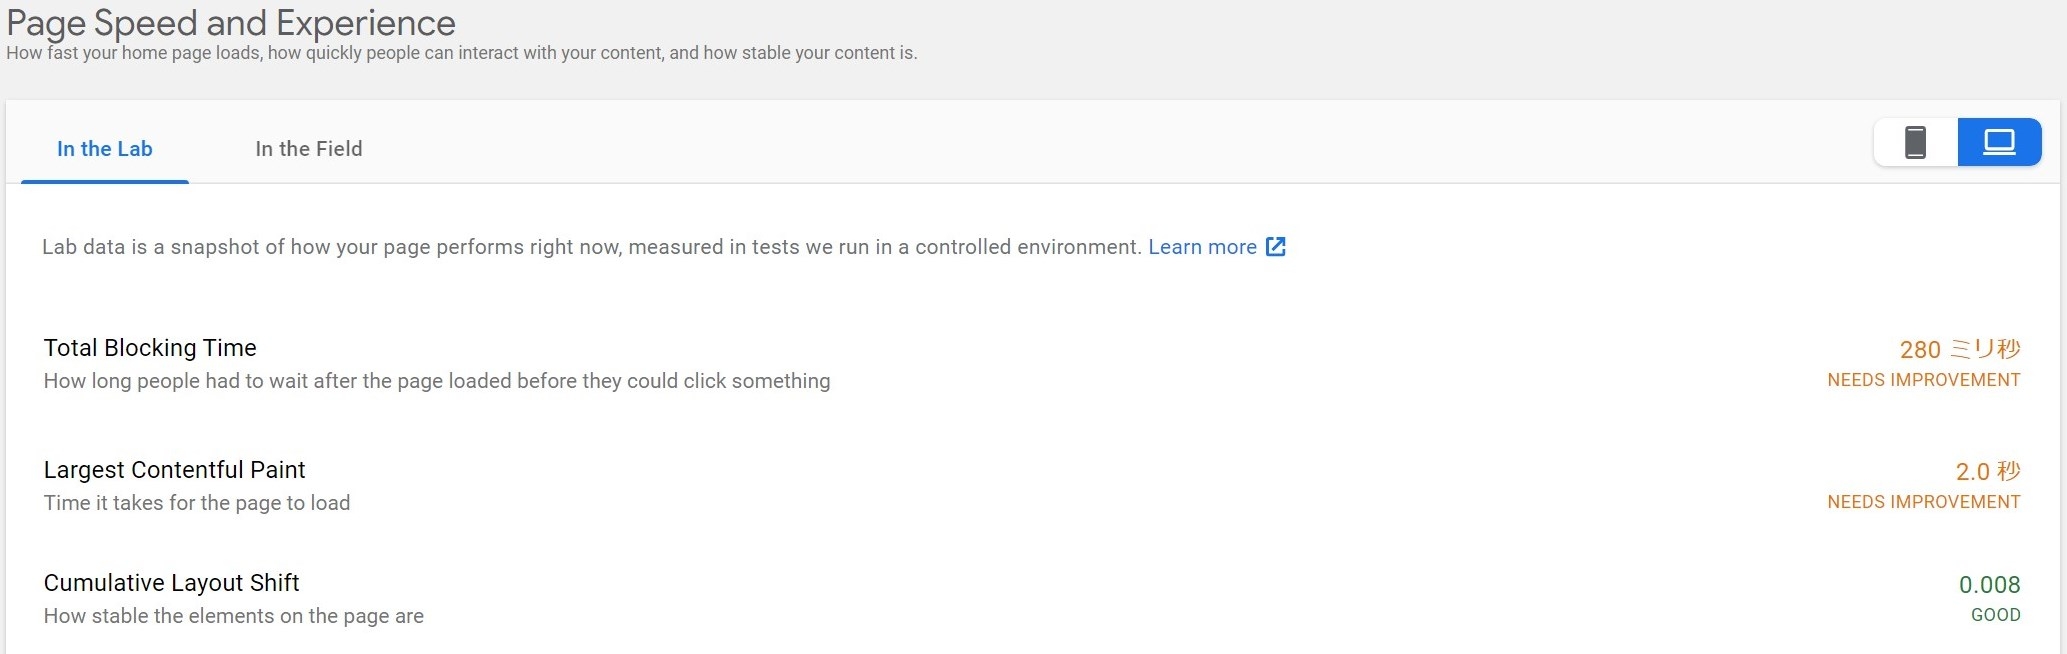Click the 280 millisecond blocking time value
Viewport: 2067px width, 654px height.
pos(1959,349)
